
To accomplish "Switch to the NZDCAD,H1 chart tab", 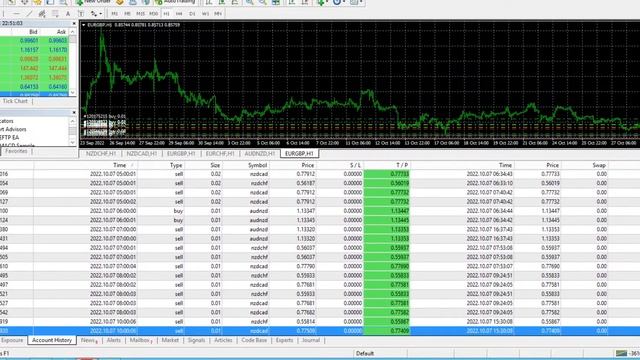I will coord(142,153).
